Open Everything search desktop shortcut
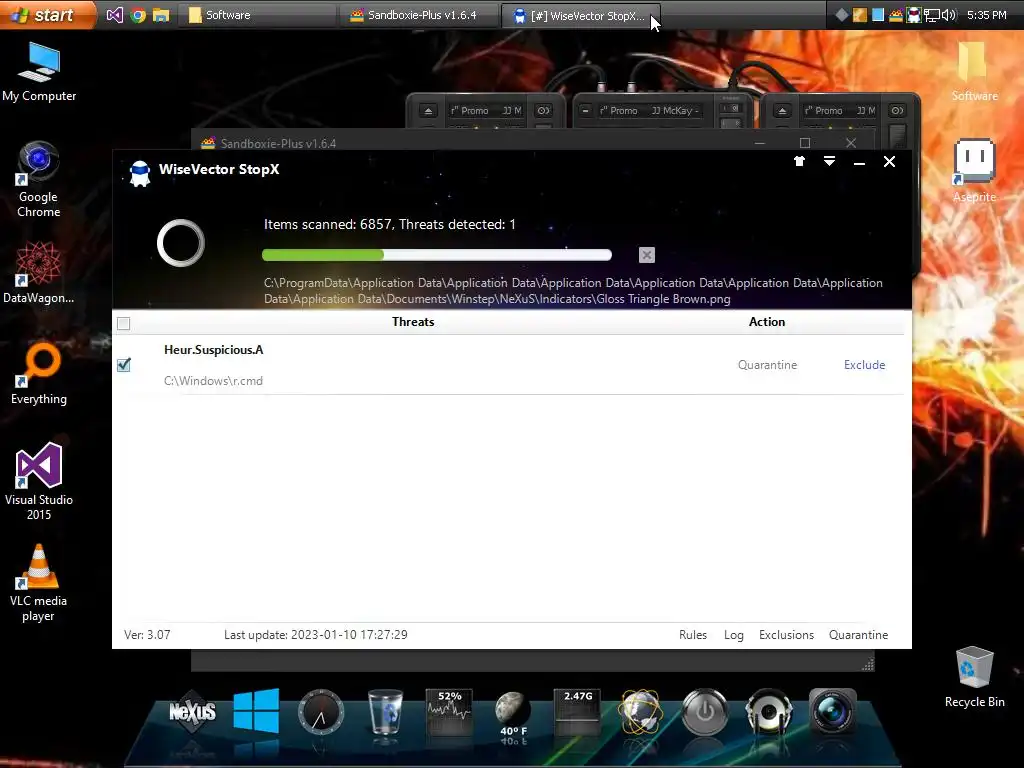Viewport: 1024px width, 768px height. [x=39, y=374]
